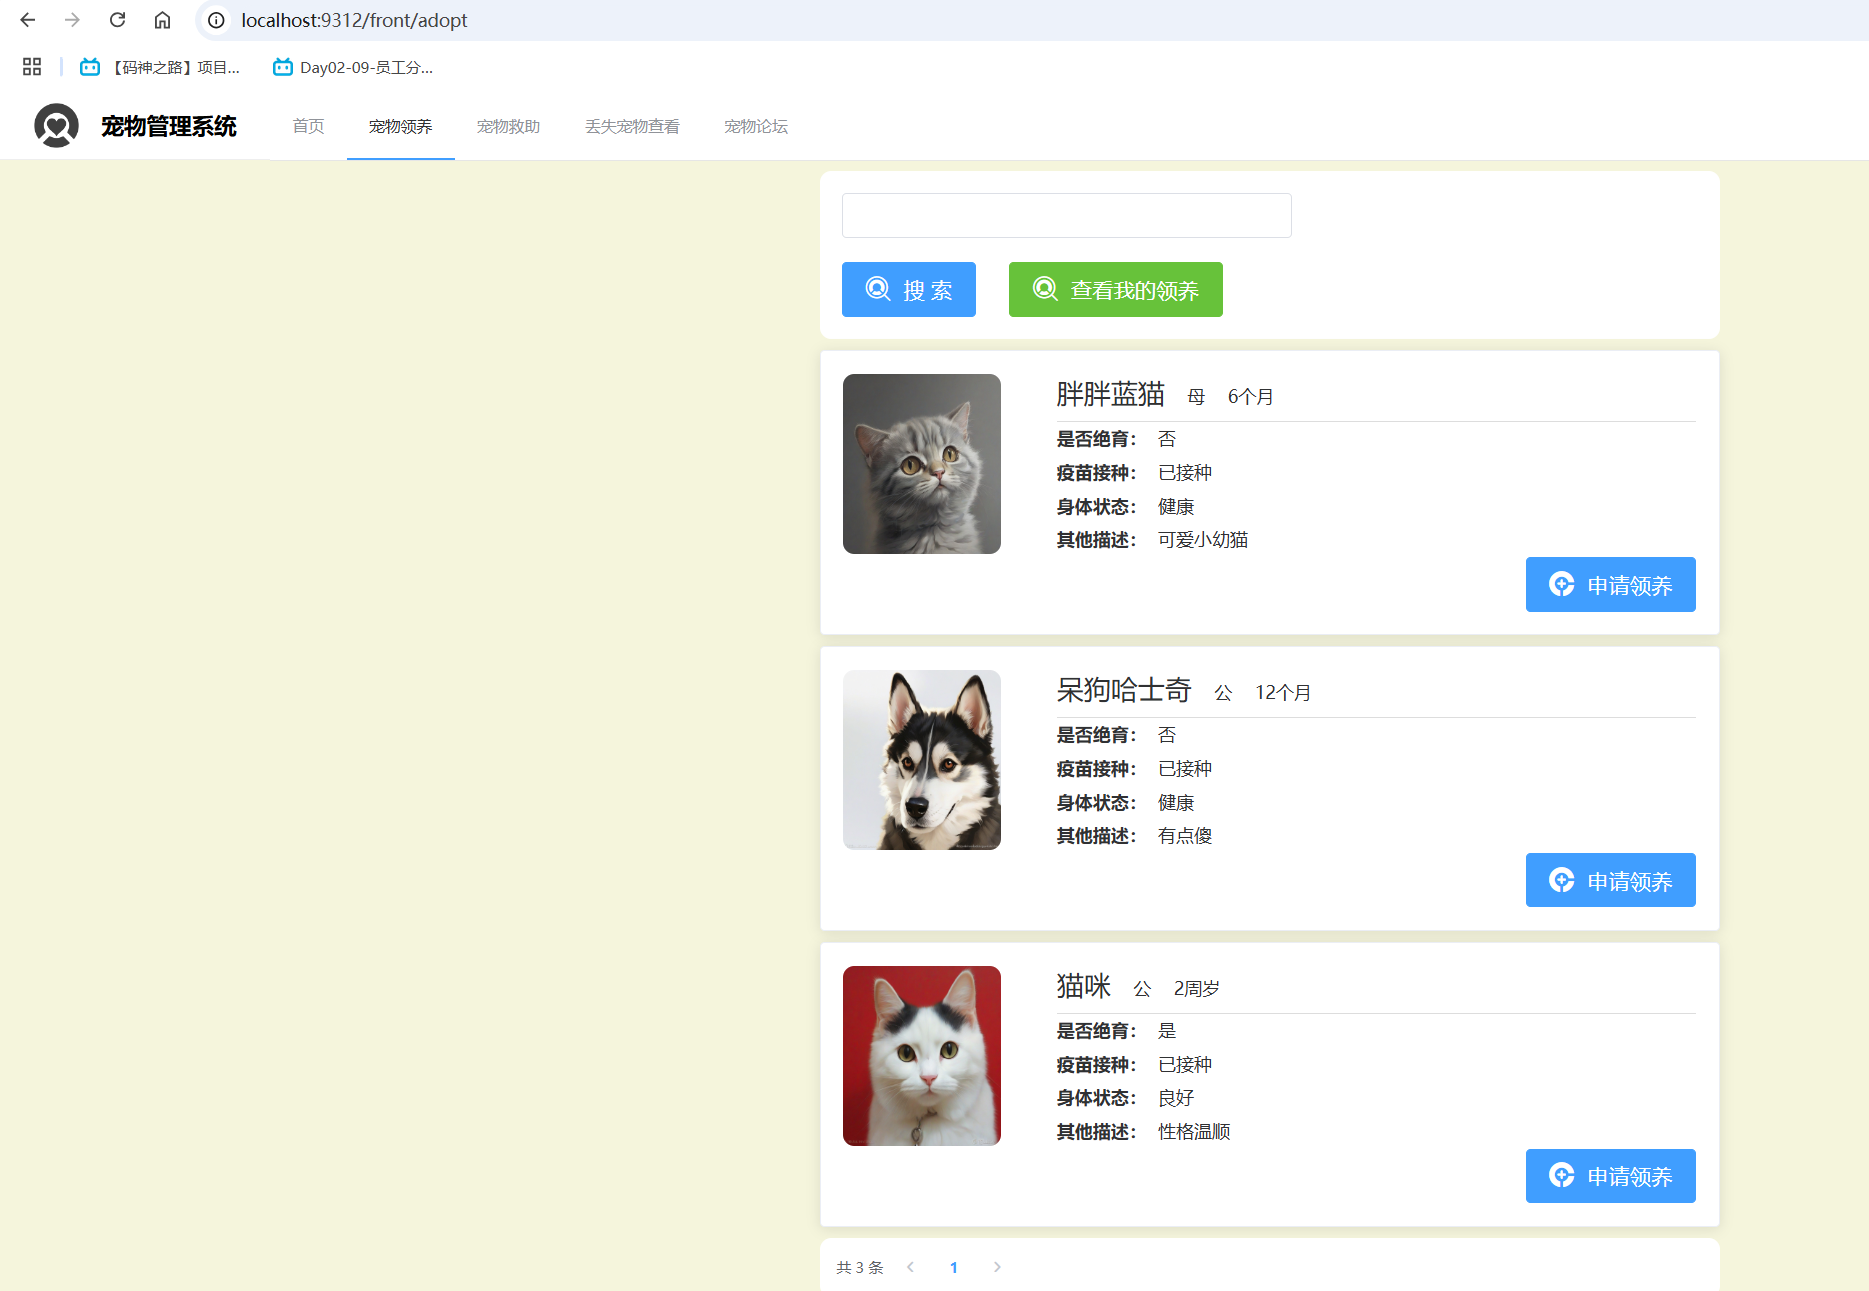Click the site information icon in address bar
The height and width of the screenshot is (1291, 1869).
tap(216, 20)
